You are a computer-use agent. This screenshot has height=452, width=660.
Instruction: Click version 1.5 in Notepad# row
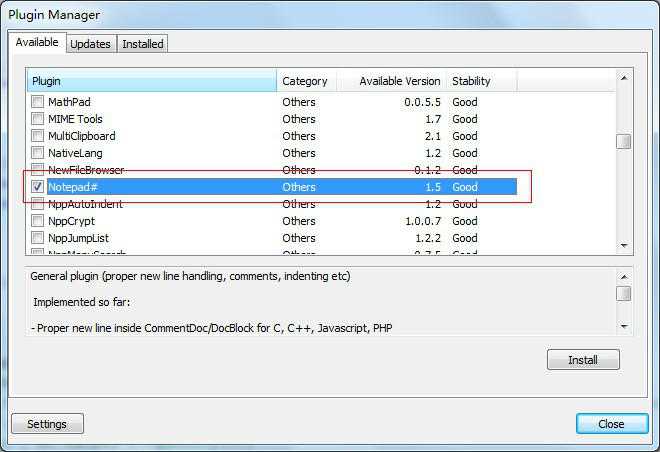tap(433, 187)
